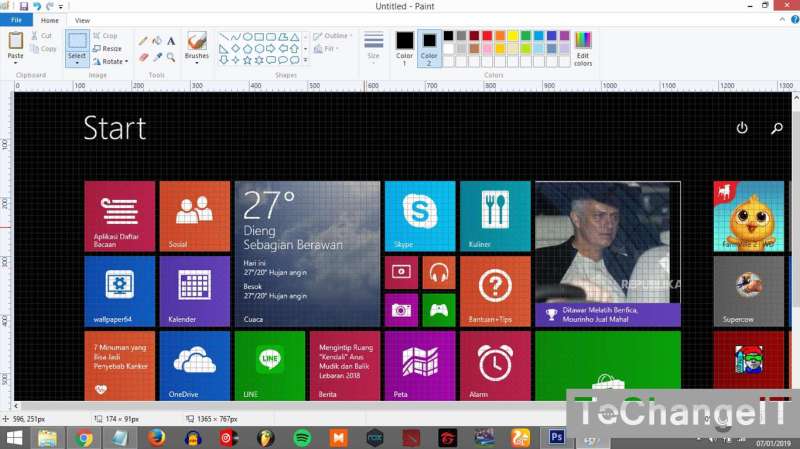Open Photoshop from the taskbar
The height and width of the screenshot is (449, 800).
point(557,437)
